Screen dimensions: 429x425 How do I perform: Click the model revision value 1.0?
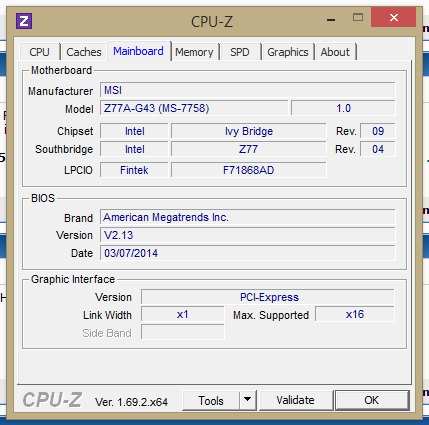pos(343,108)
